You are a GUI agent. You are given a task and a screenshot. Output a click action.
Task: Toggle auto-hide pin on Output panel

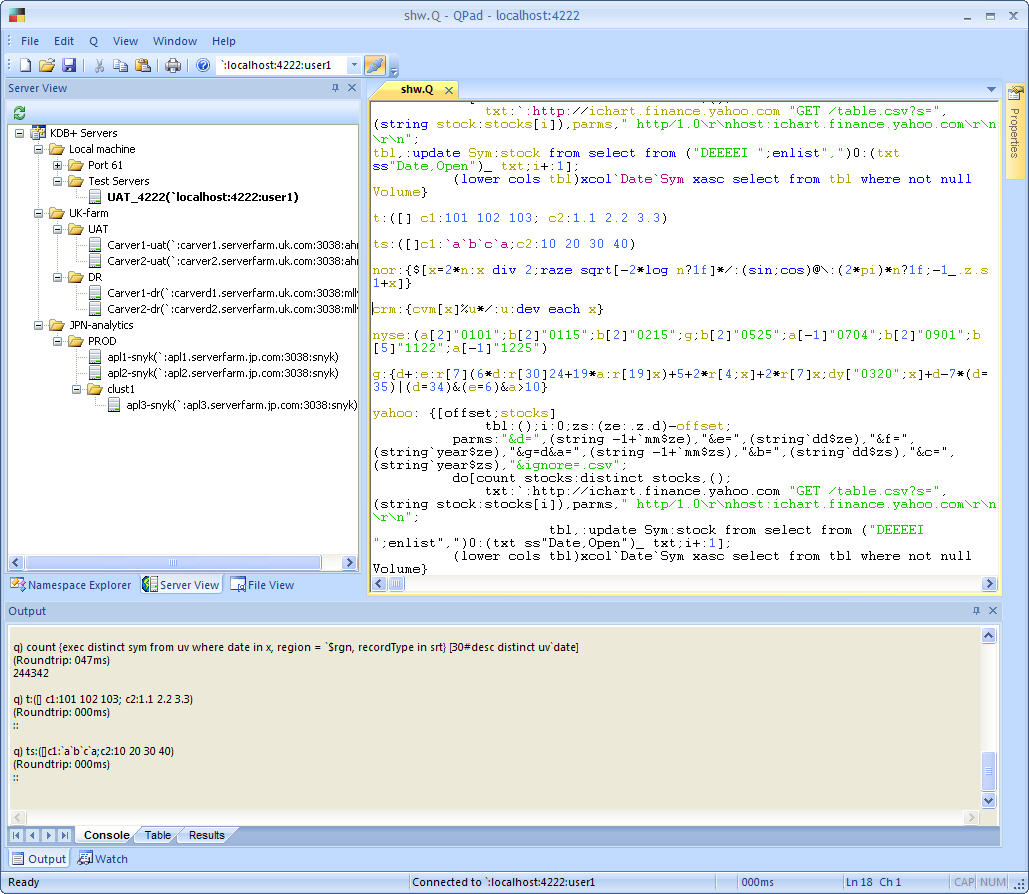[x=977, y=611]
